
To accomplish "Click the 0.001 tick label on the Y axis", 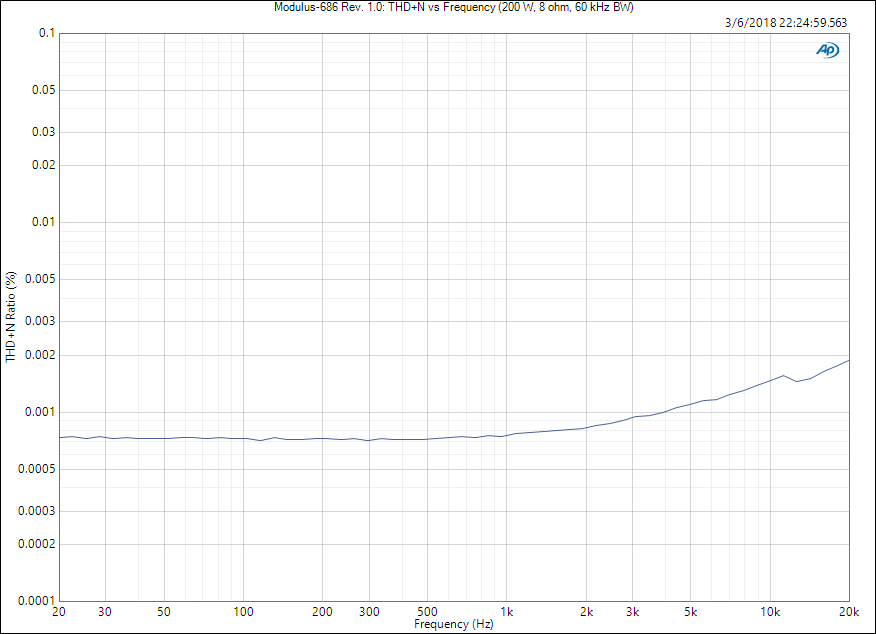I will pyautogui.click(x=41, y=412).
